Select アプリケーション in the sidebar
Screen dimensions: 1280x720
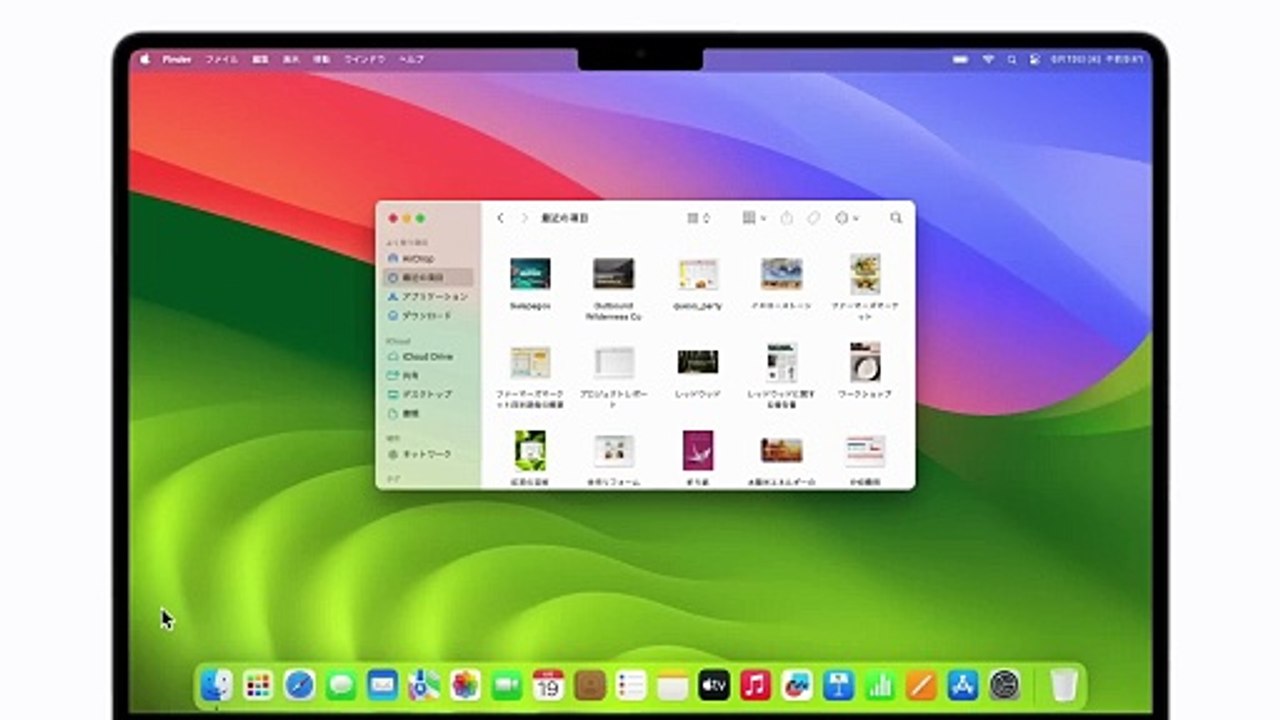pyautogui.click(x=428, y=297)
